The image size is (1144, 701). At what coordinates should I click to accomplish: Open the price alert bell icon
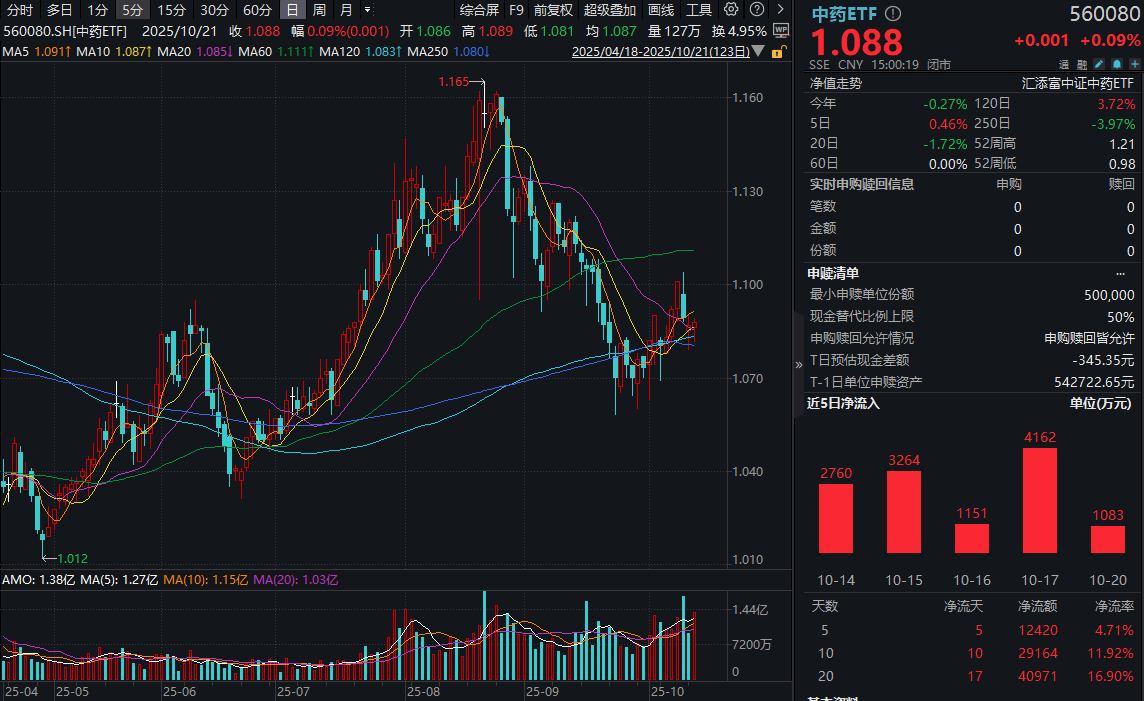[x=1117, y=64]
